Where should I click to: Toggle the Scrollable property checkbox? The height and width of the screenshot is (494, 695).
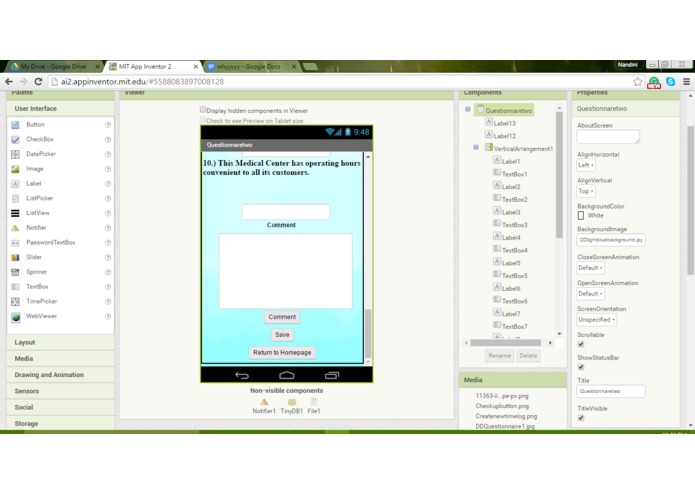581,344
